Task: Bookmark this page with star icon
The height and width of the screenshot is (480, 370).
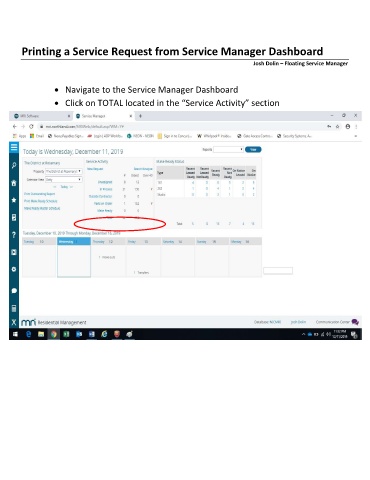Action: [x=338, y=127]
